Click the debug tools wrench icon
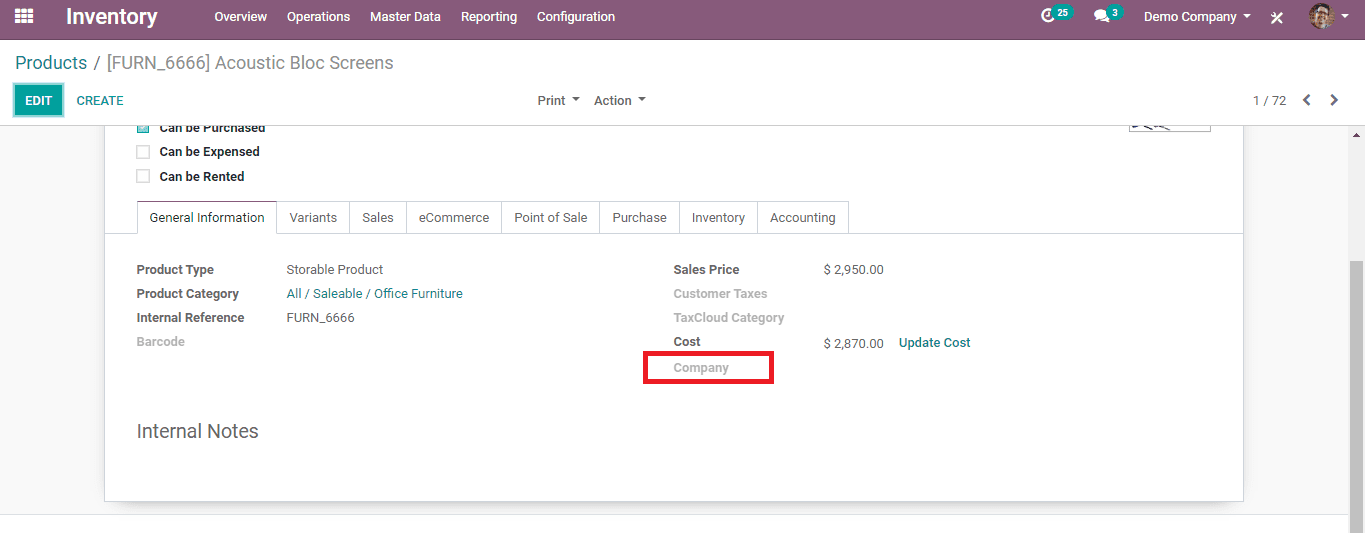The height and width of the screenshot is (533, 1365). click(1277, 17)
